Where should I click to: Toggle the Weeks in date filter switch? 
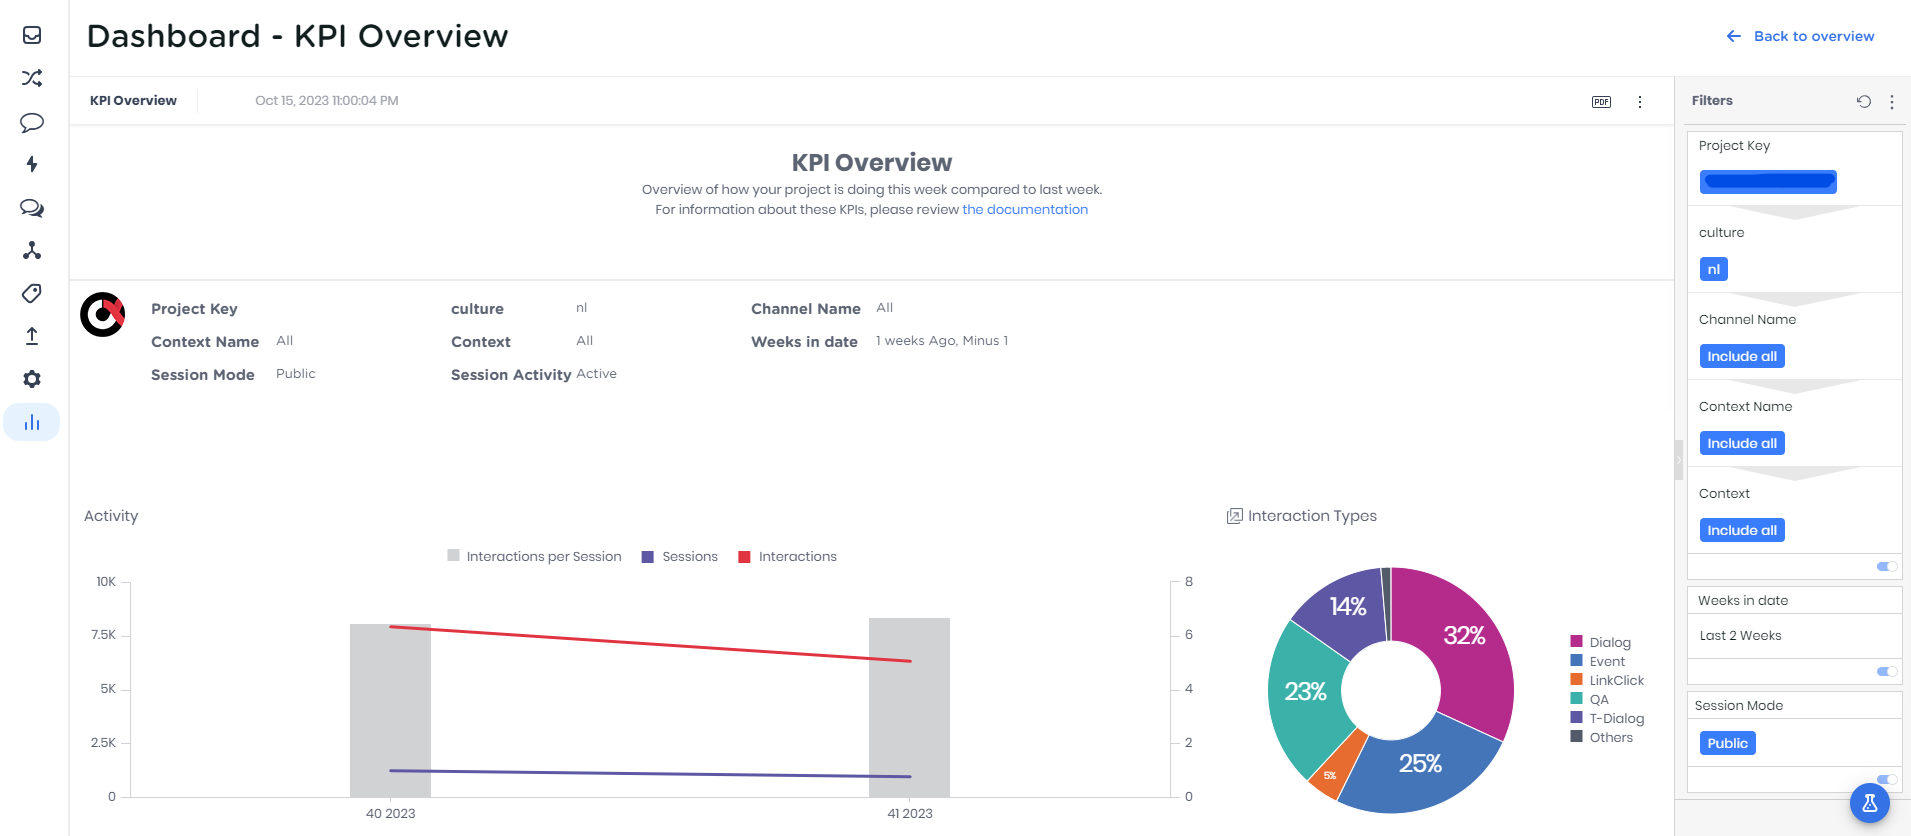(1886, 672)
